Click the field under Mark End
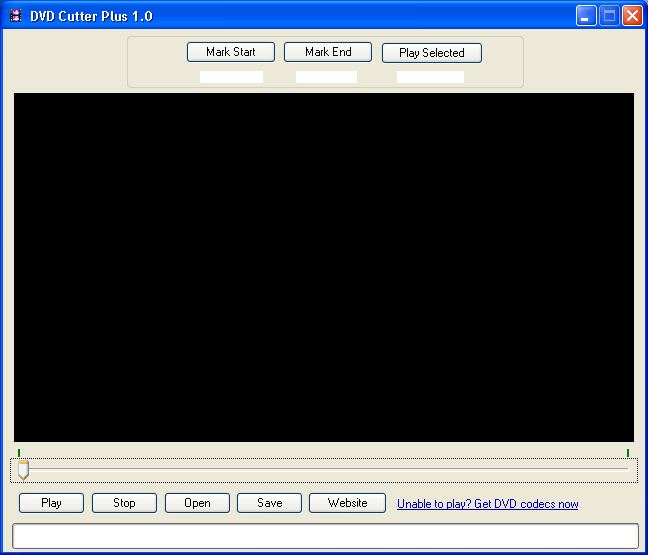This screenshot has width=648, height=555. [x=326, y=77]
